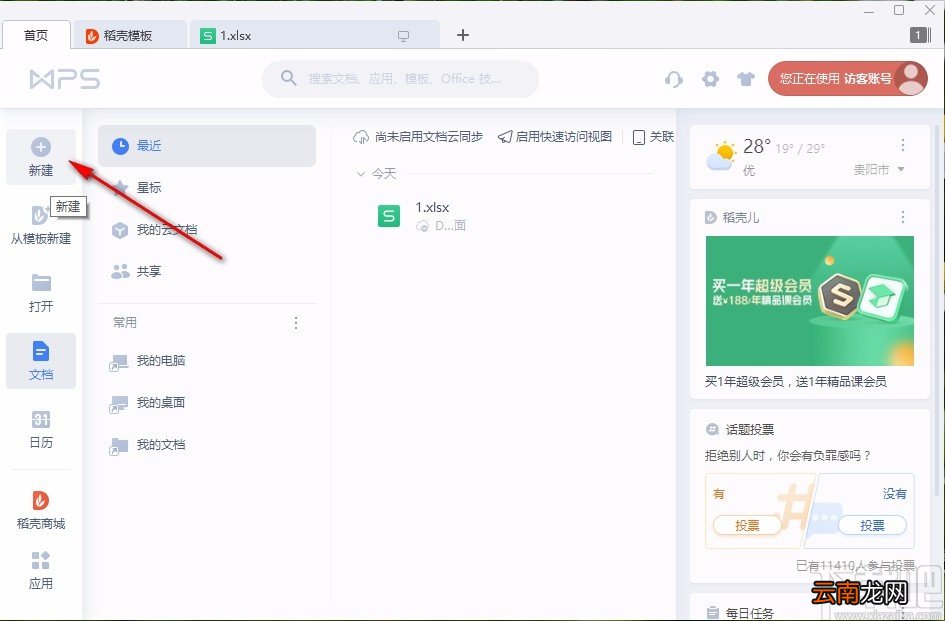Collapse the 今天 group chevron
945x621 pixels.
coord(361,174)
